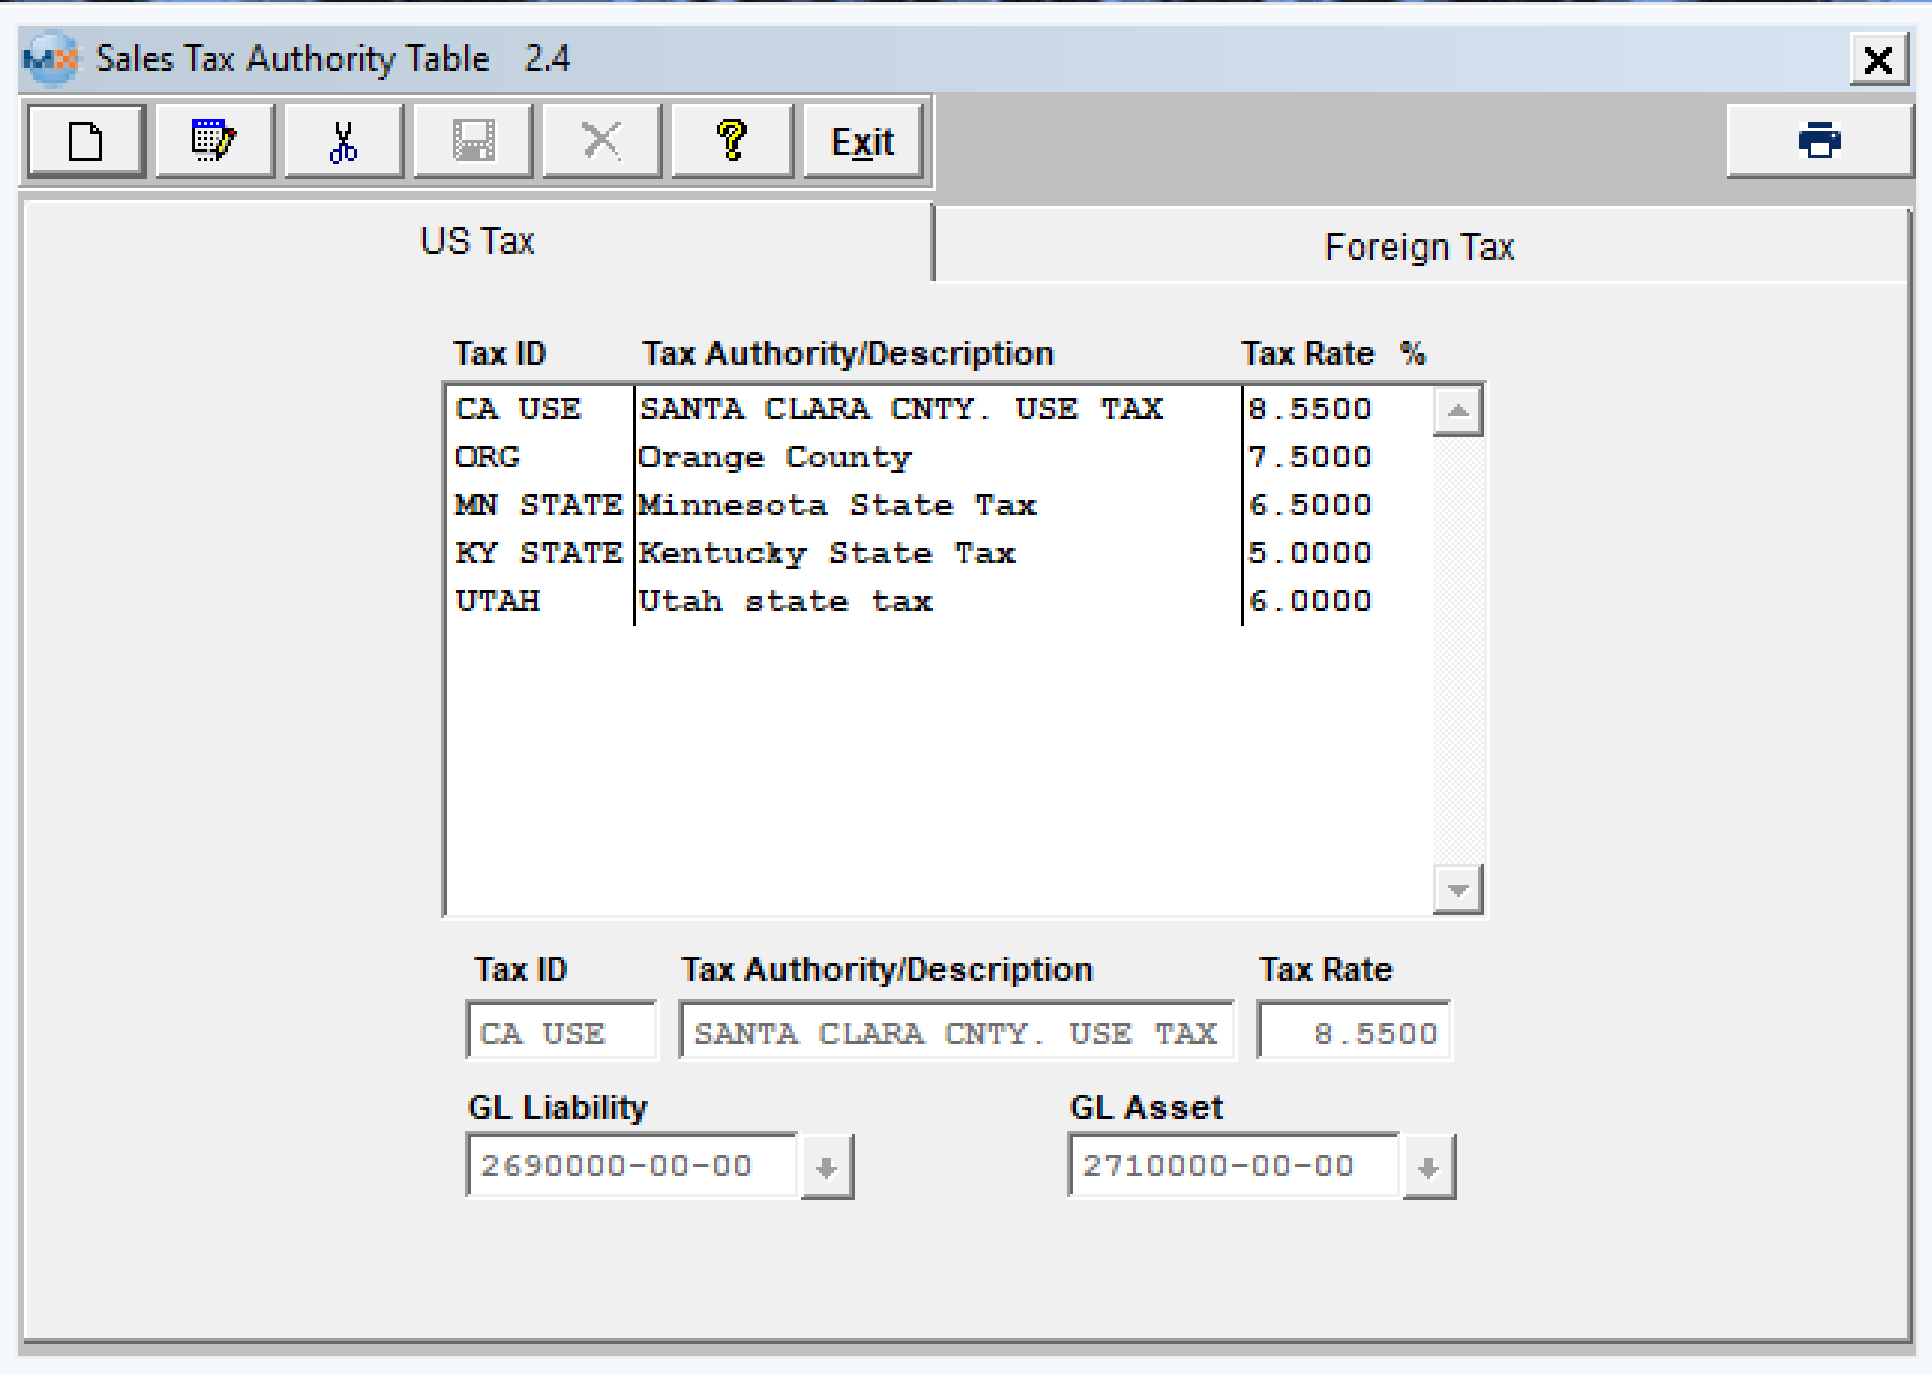Screen dimensions: 1932x1374
Task: Expand the GL Asset account dropdown
Action: click(1428, 1167)
